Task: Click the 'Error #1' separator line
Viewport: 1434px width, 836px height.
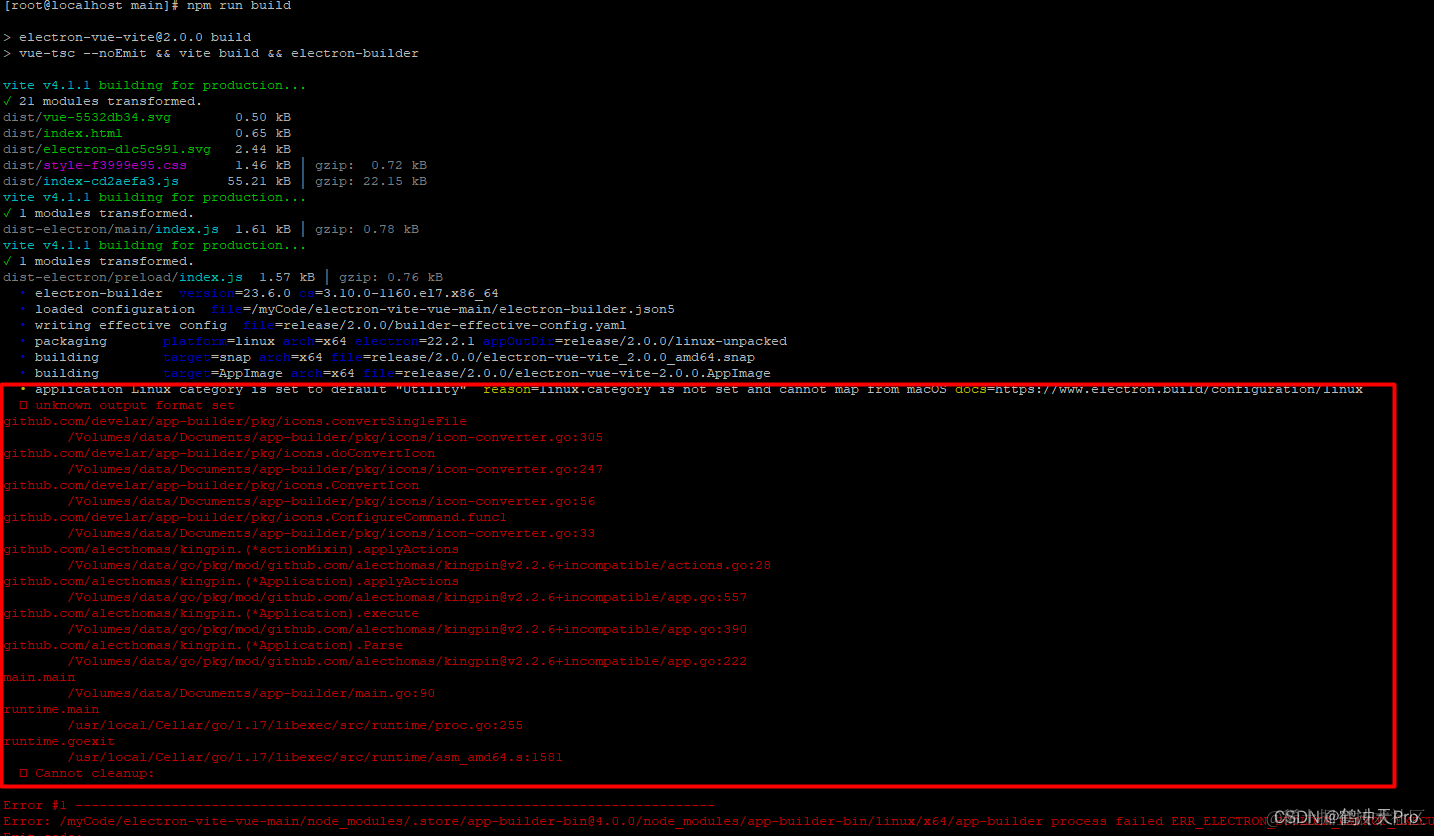Action: (x=359, y=805)
